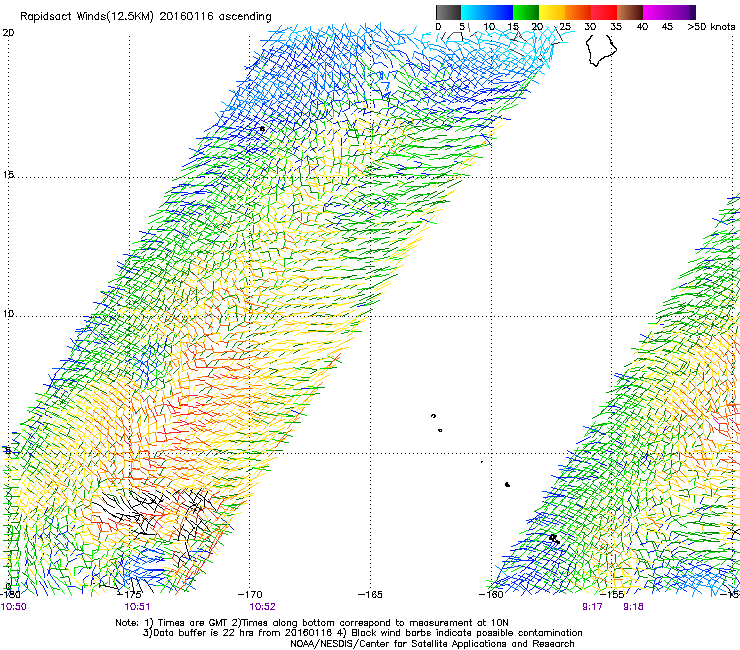The image size is (740, 650).
Task: Click the latitude label "15" on left axis
Action: pos(8,175)
